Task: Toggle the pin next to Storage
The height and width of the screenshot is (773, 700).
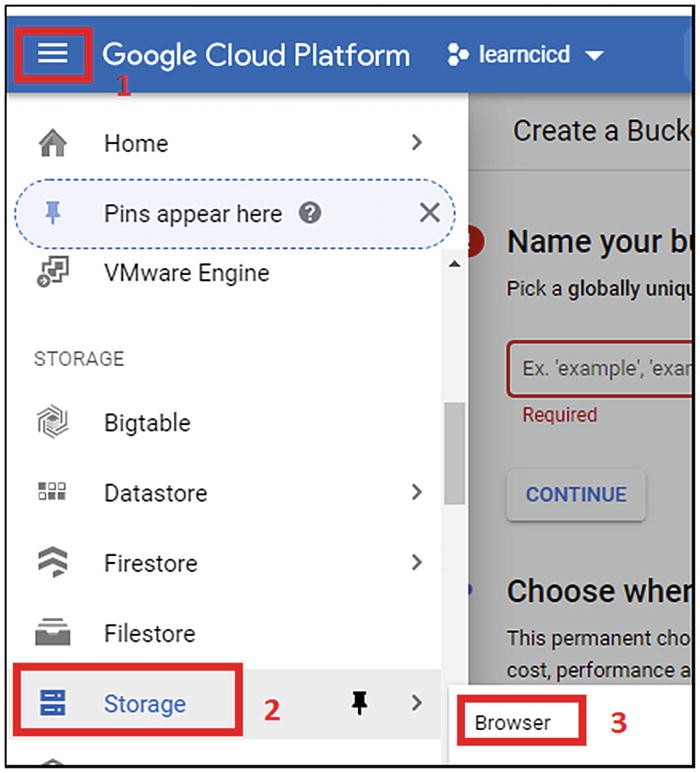Action: 360,703
